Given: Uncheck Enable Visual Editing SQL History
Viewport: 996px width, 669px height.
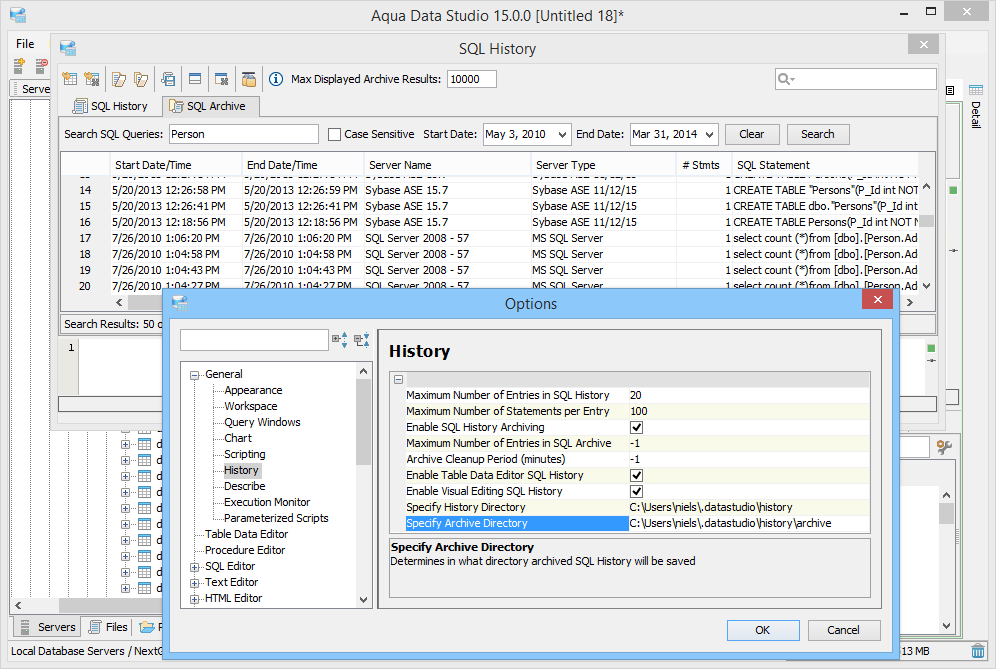Looking at the screenshot, I should coord(636,491).
